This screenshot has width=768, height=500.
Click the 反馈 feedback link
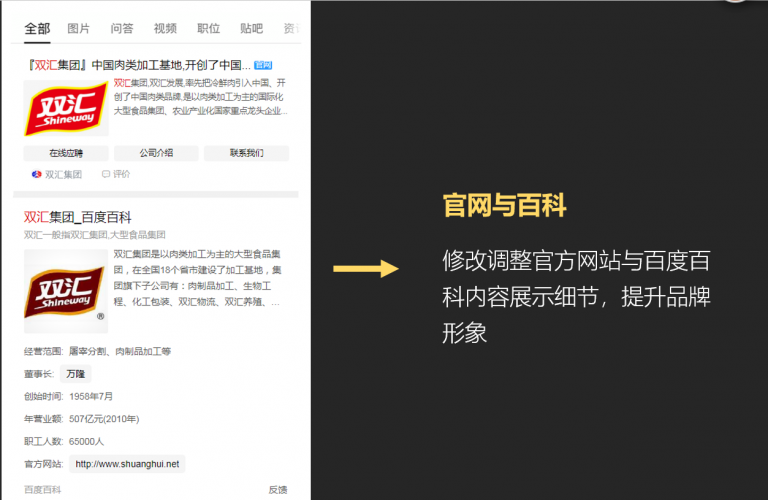coord(278,490)
